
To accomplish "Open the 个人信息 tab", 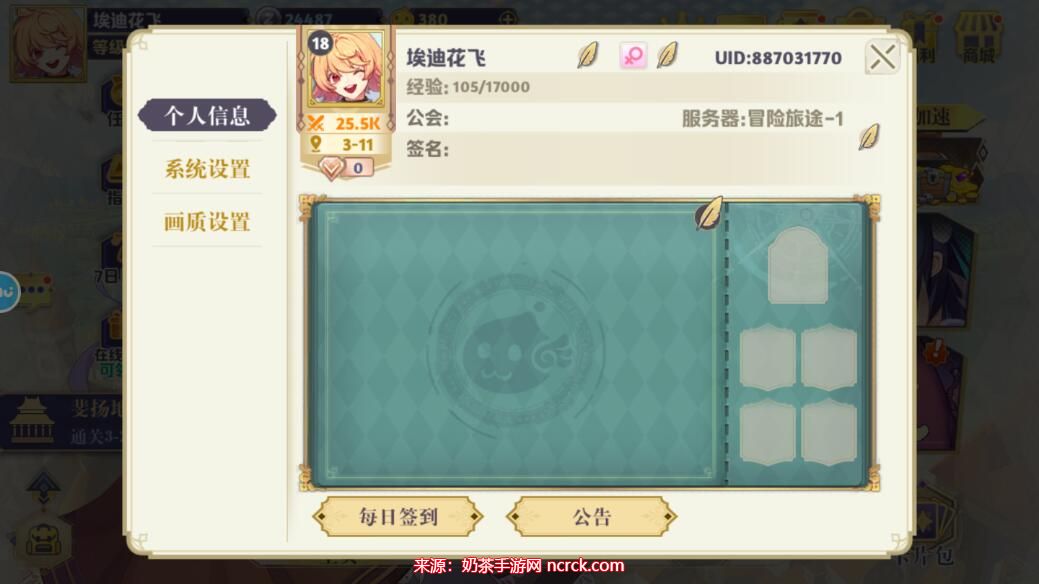I will [207, 116].
